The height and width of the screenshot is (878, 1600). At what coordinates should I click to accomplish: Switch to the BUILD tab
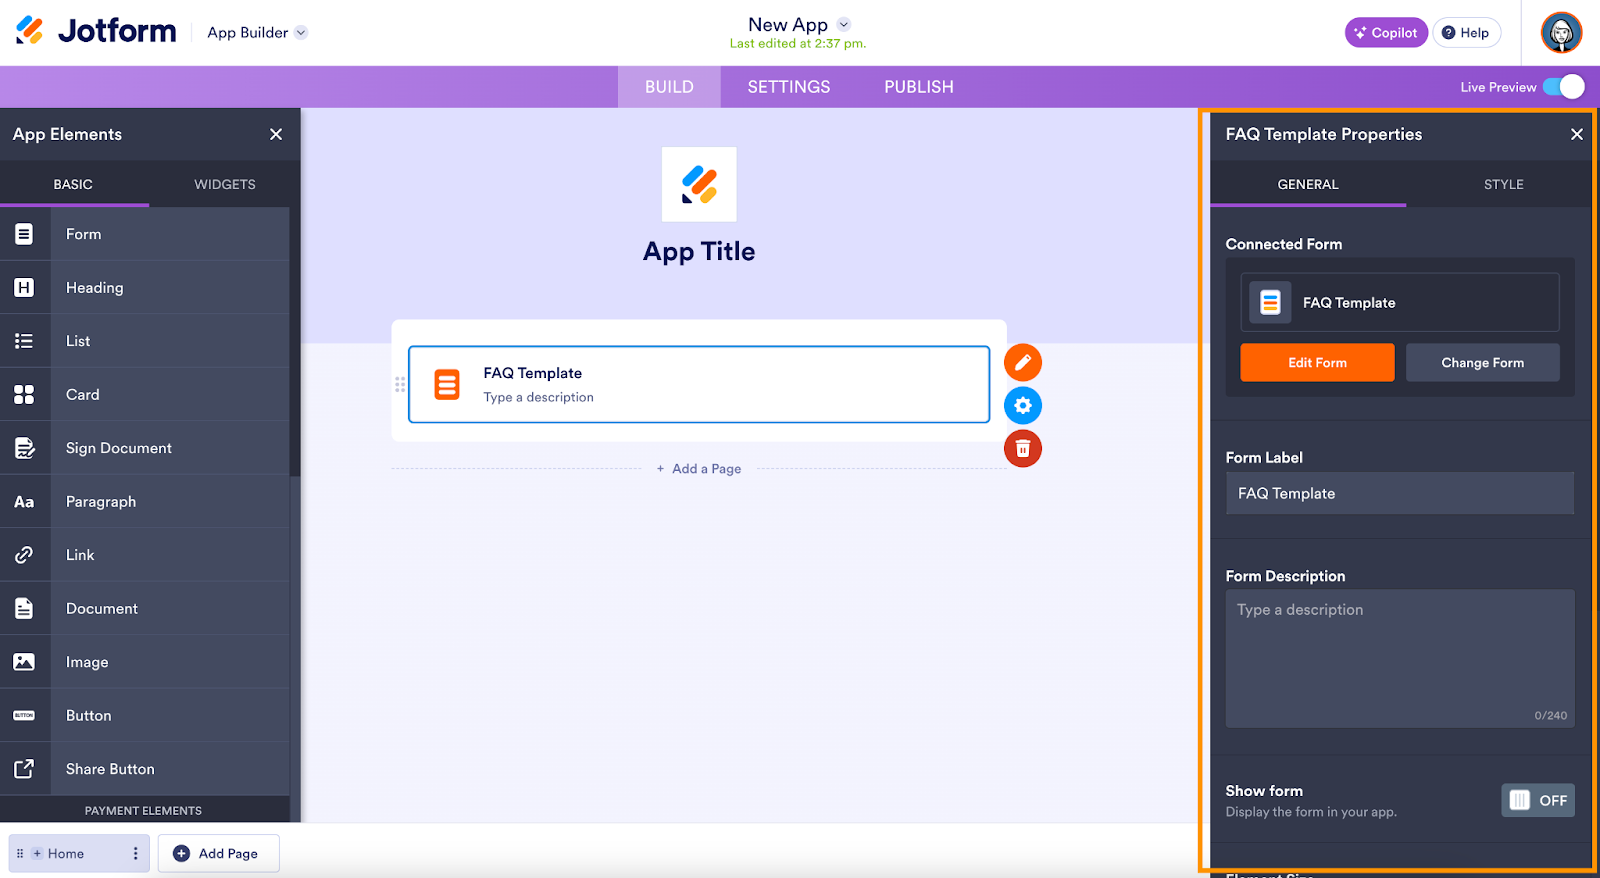tap(669, 87)
